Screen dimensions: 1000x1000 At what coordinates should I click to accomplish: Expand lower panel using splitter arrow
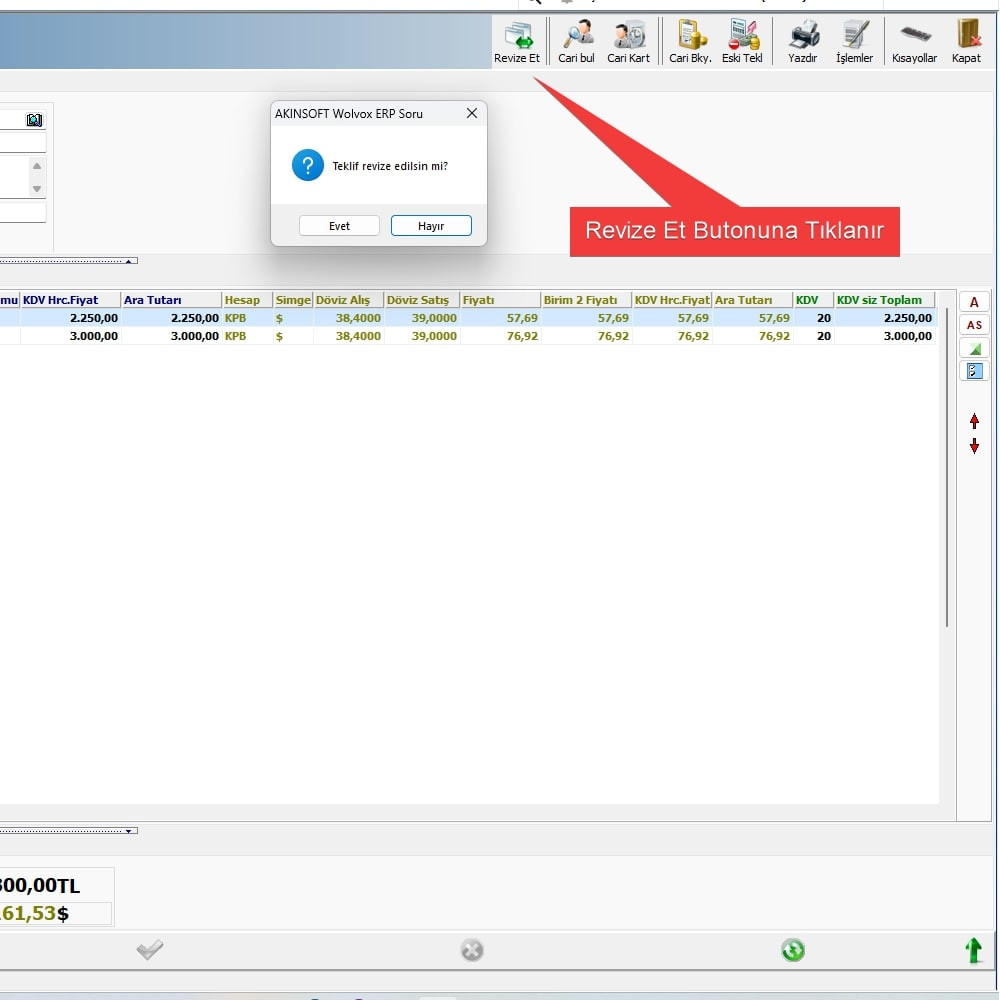128,830
